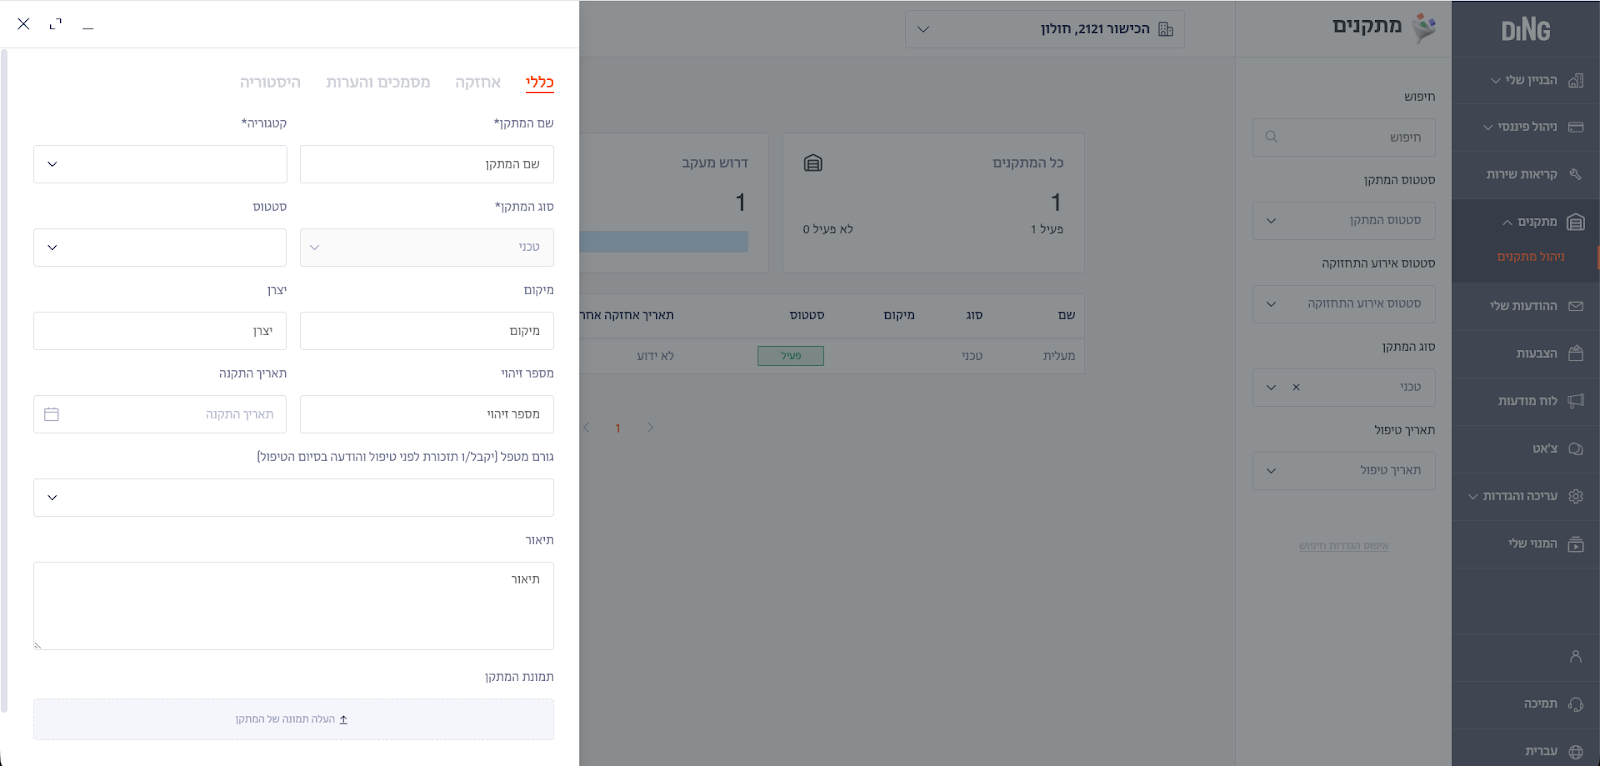This screenshot has width=1600, height=766.
Task: Click העלה תמונה של המתקן upload button
Action: click(x=293, y=719)
